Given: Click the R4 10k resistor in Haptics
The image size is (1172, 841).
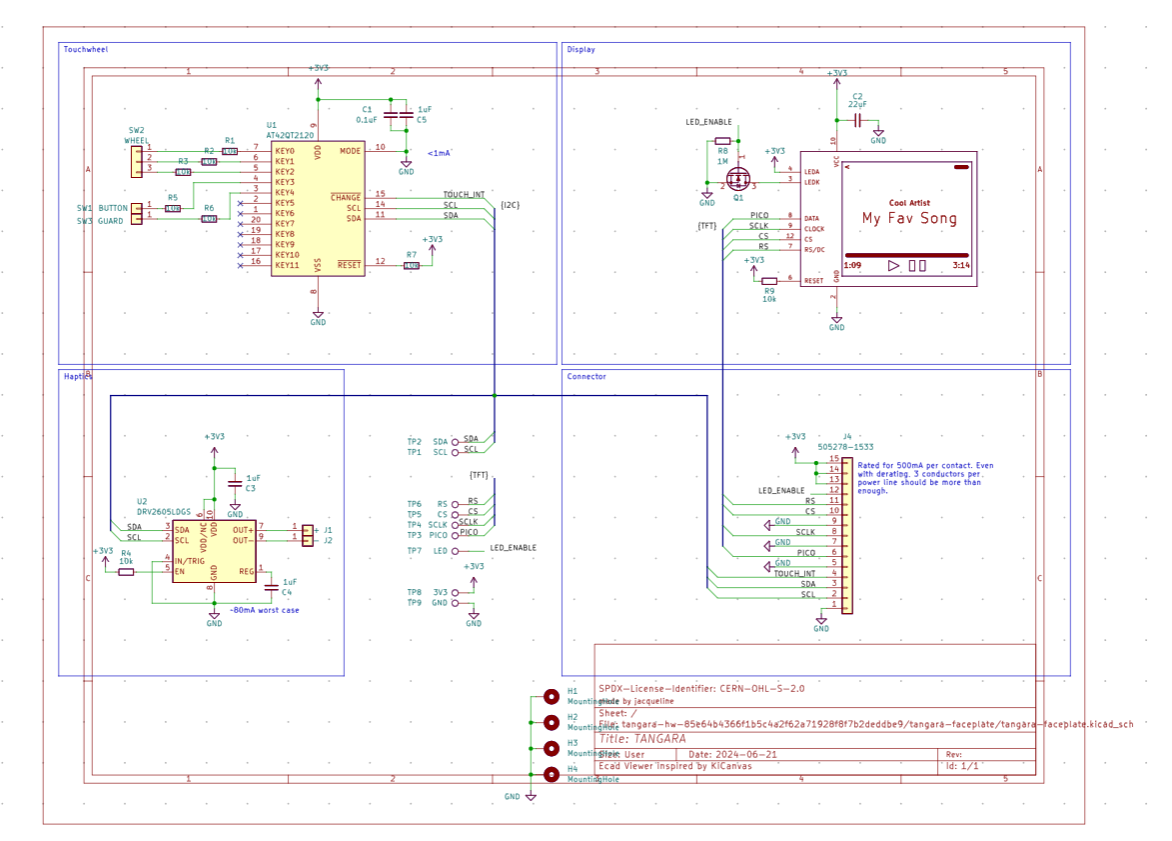Looking at the screenshot, I should (x=126, y=572).
